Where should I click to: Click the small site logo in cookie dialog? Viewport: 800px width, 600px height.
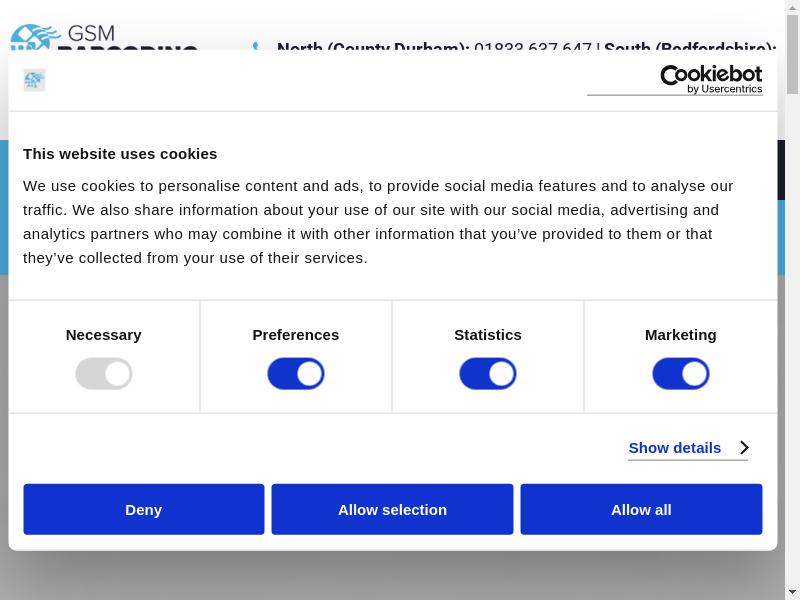tap(35, 81)
